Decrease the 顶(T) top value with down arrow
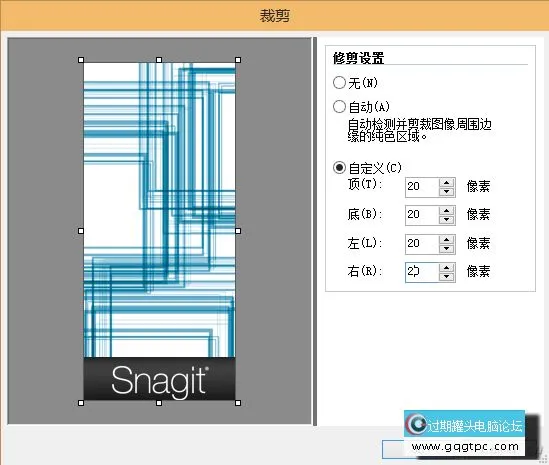 [446, 192]
